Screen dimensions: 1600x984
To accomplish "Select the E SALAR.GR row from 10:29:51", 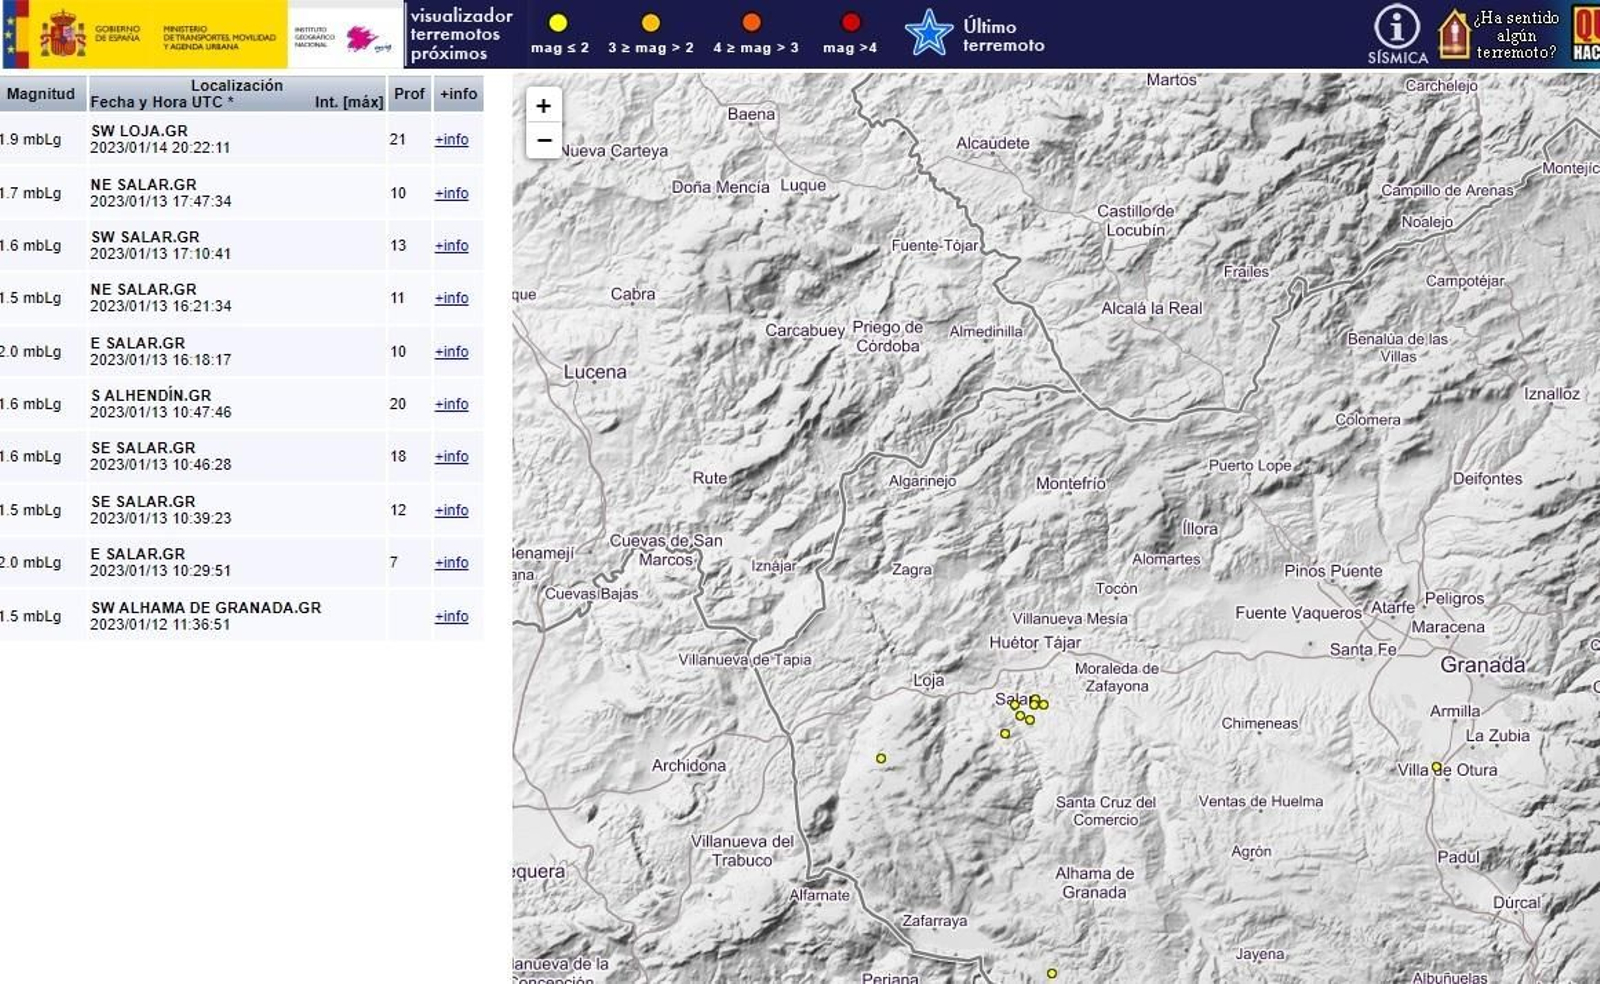I will coord(140,562).
